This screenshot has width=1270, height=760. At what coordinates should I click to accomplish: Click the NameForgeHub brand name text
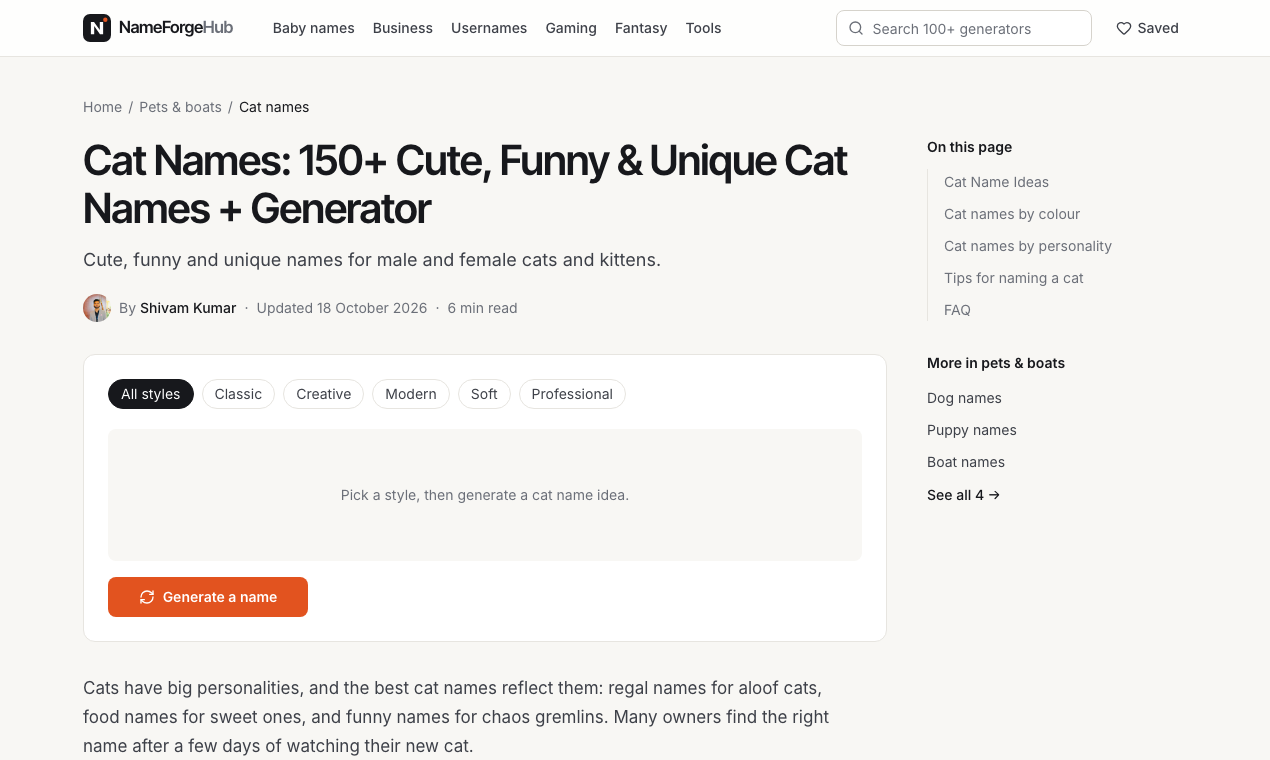pyautogui.click(x=176, y=28)
